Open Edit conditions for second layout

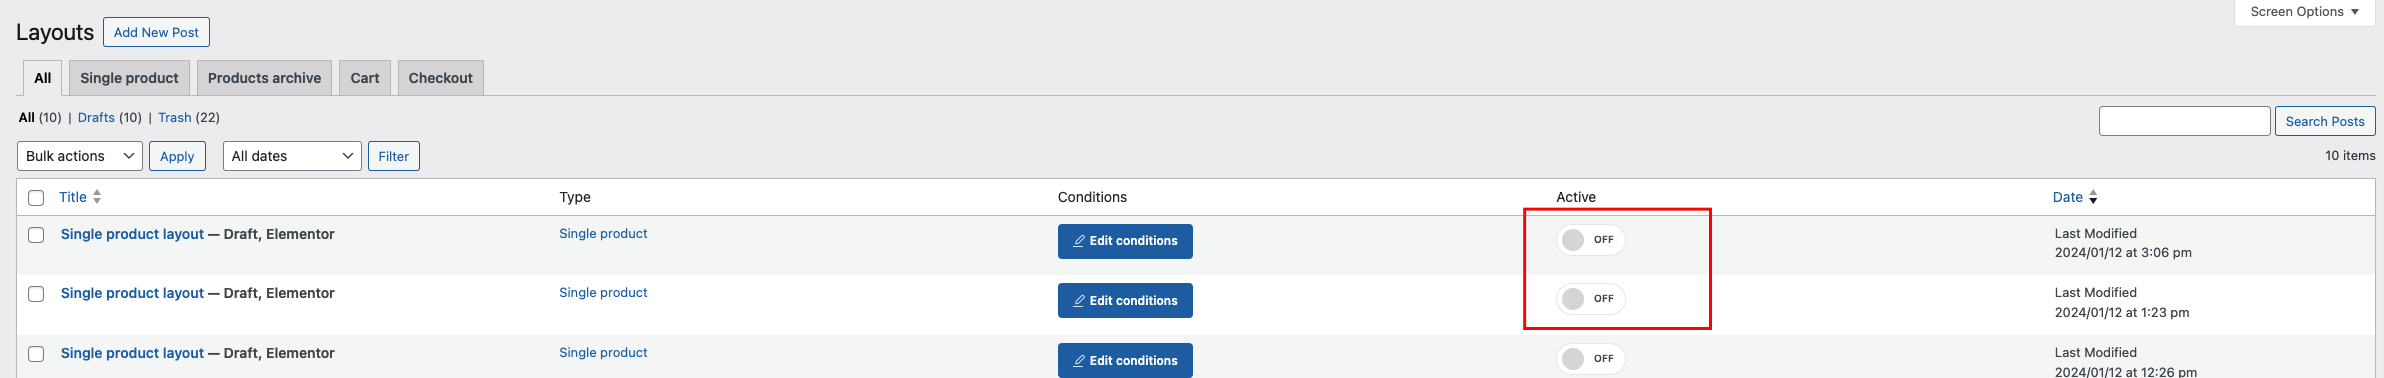1125,300
